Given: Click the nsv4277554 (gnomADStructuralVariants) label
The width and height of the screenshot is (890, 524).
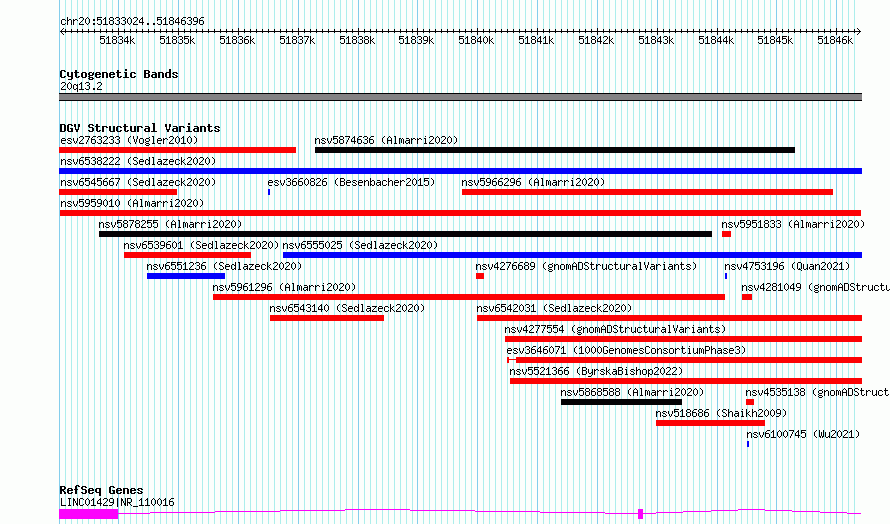Looking at the screenshot, I should click(615, 329).
